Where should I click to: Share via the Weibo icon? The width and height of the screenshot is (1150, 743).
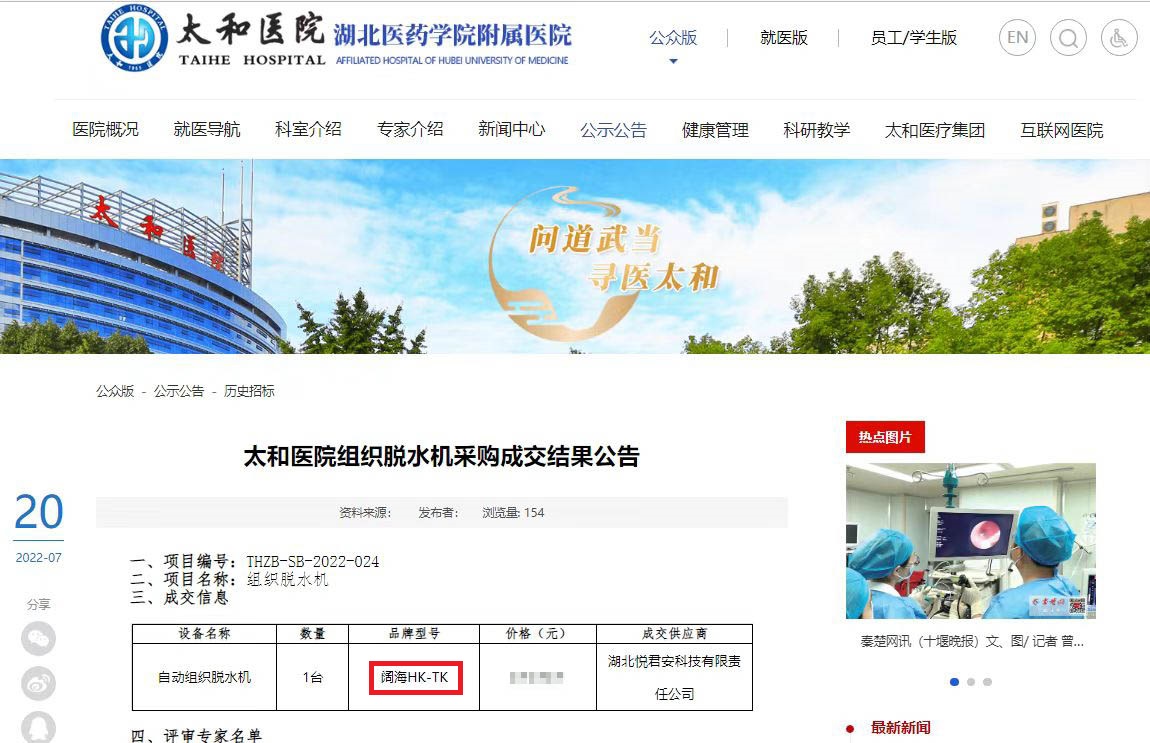(x=39, y=683)
